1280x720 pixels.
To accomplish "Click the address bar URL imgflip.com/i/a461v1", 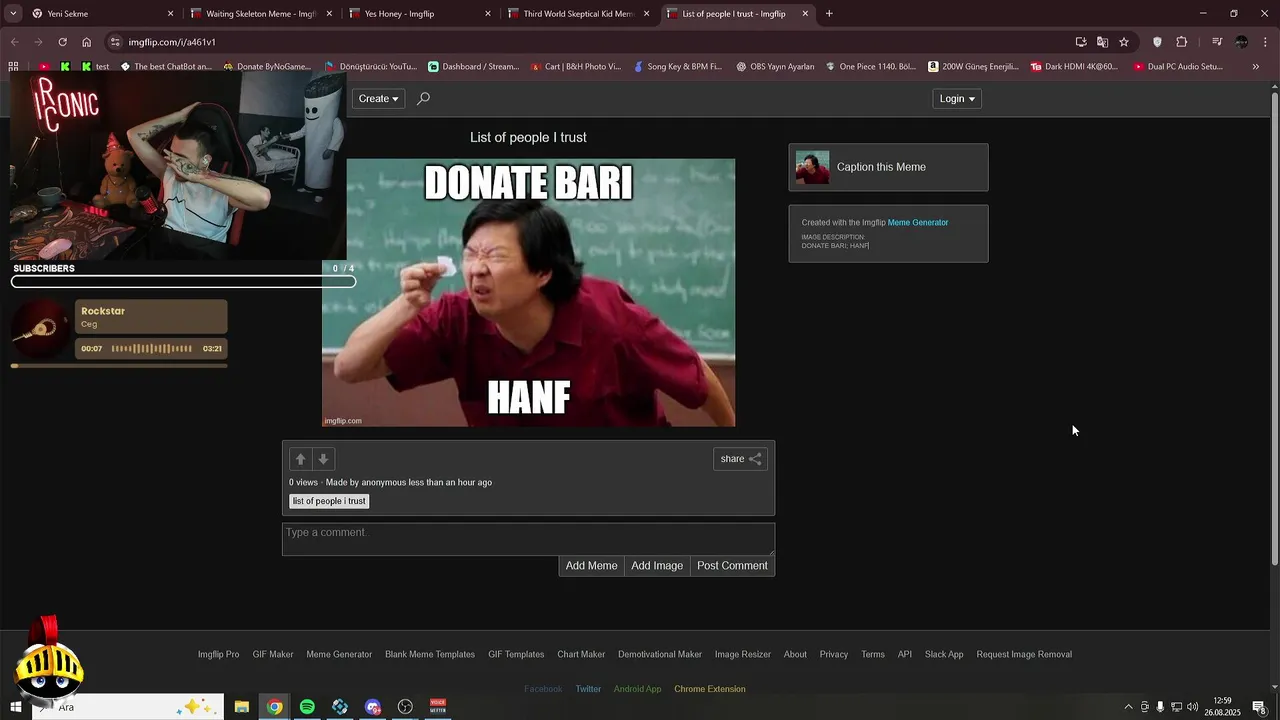I will pos(172,42).
